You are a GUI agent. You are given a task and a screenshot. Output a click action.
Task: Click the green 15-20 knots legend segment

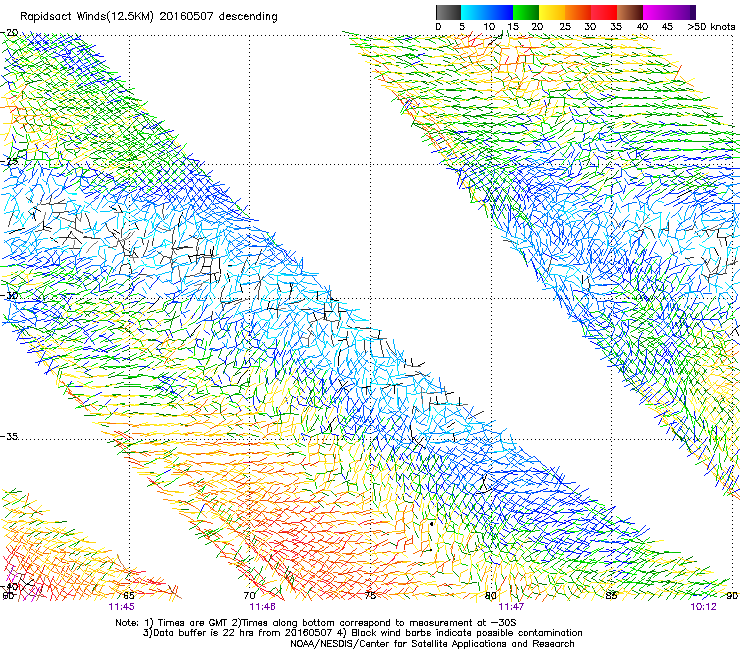coord(526,12)
